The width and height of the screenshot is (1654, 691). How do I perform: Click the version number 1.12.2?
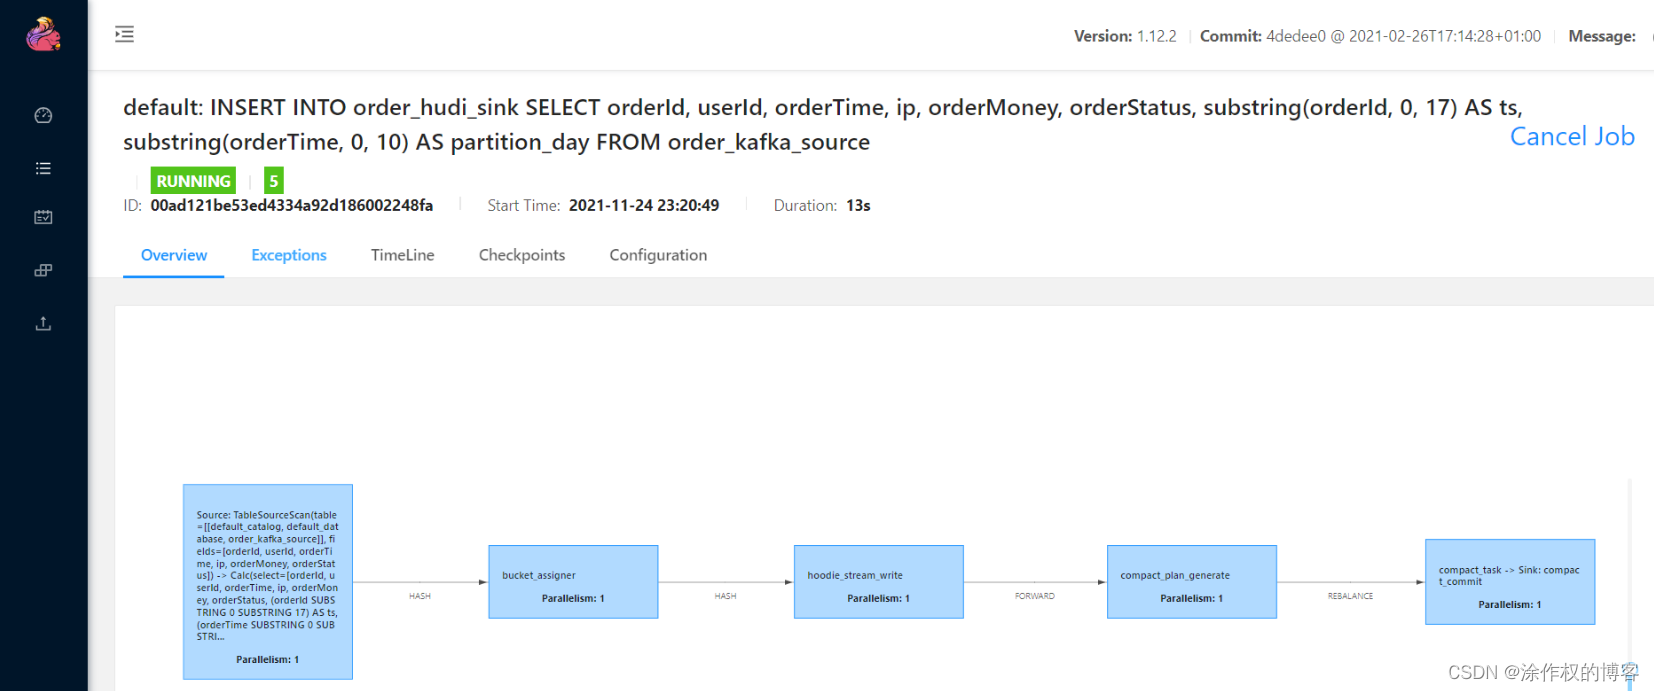[1157, 36]
